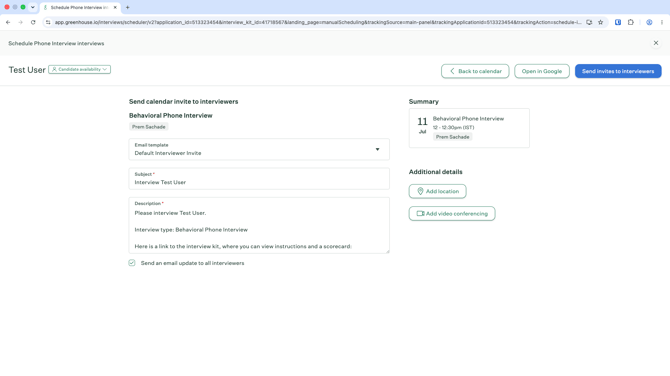Click the 12 - 12:30pm (IST) time text
The height and width of the screenshot is (376, 670).
pyautogui.click(x=453, y=127)
